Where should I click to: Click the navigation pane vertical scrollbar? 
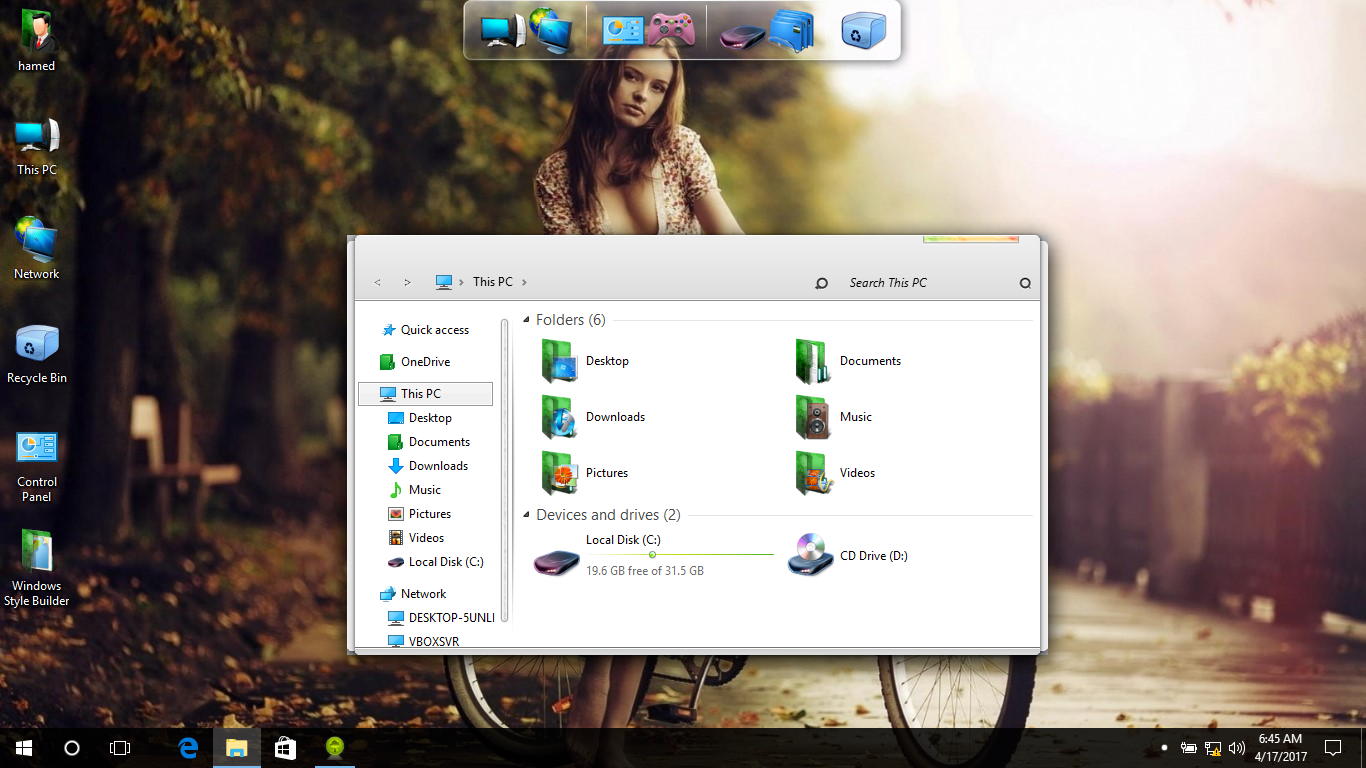pyautogui.click(x=504, y=470)
